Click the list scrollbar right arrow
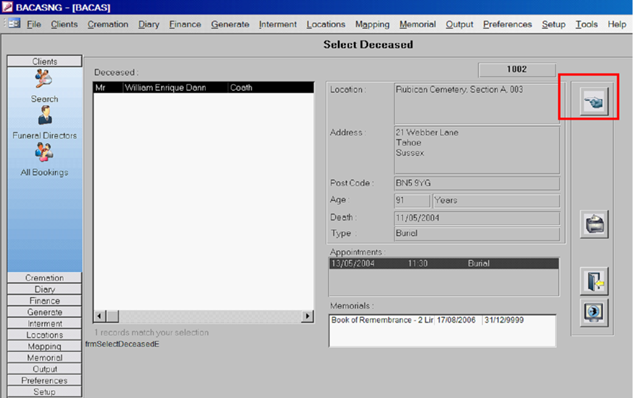Screen dimensions: 633x398 (308, 316)
